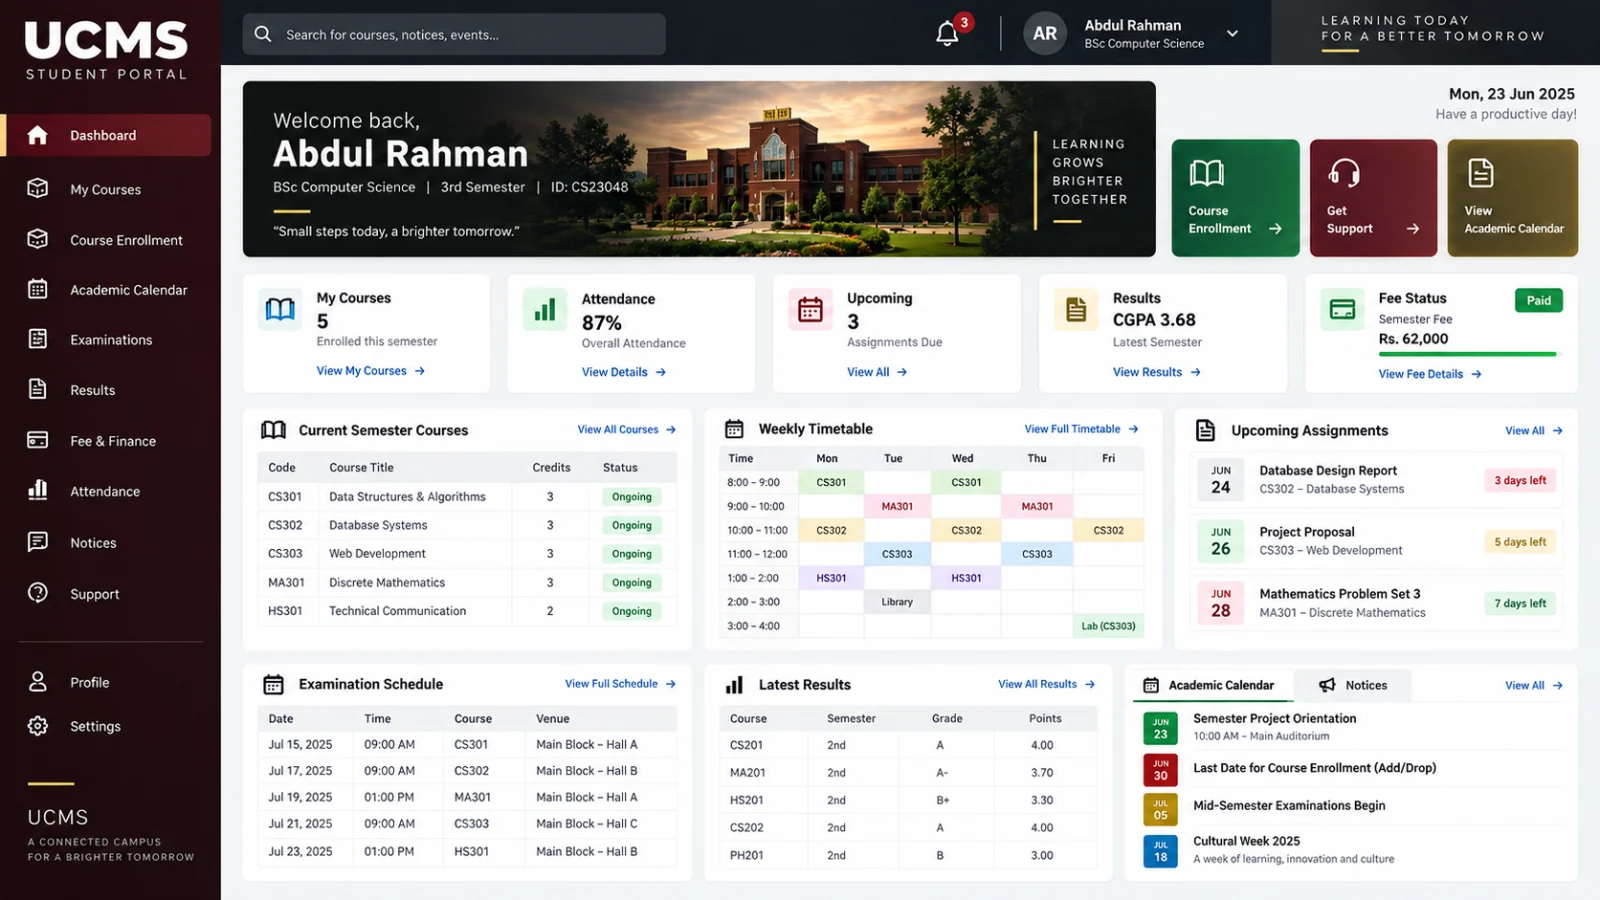
Task: Open the Project Proposal assignment
Action: tap(1376, 541)
